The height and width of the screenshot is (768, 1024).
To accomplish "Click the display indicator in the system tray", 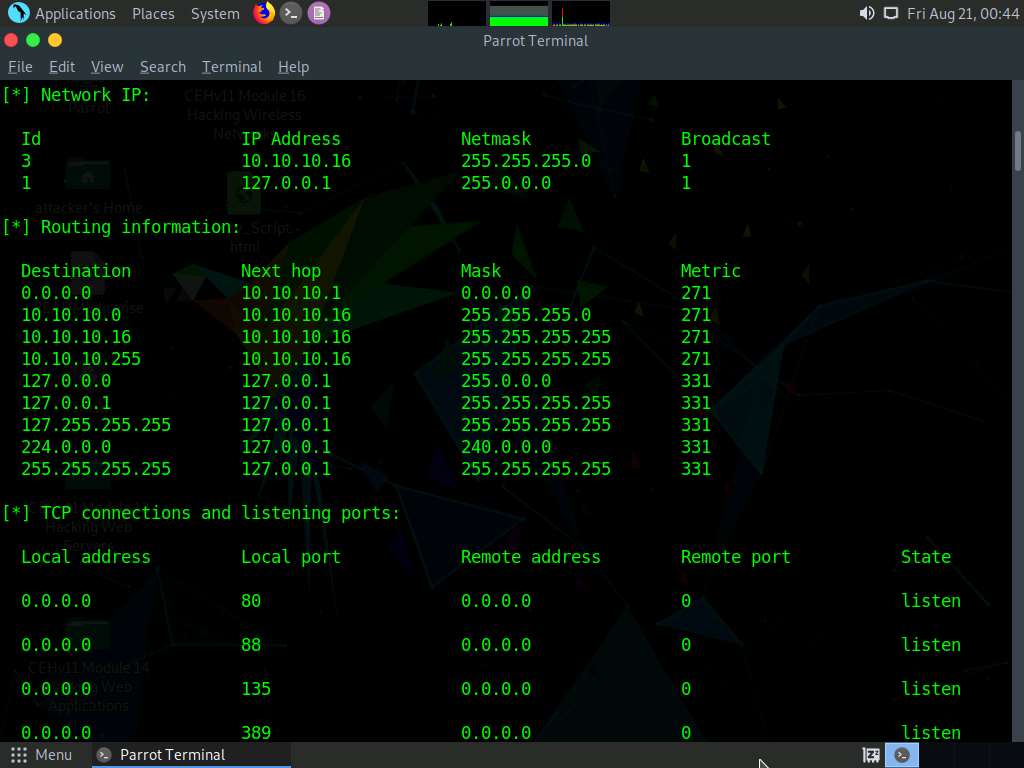I will click(x=891, y=14).
